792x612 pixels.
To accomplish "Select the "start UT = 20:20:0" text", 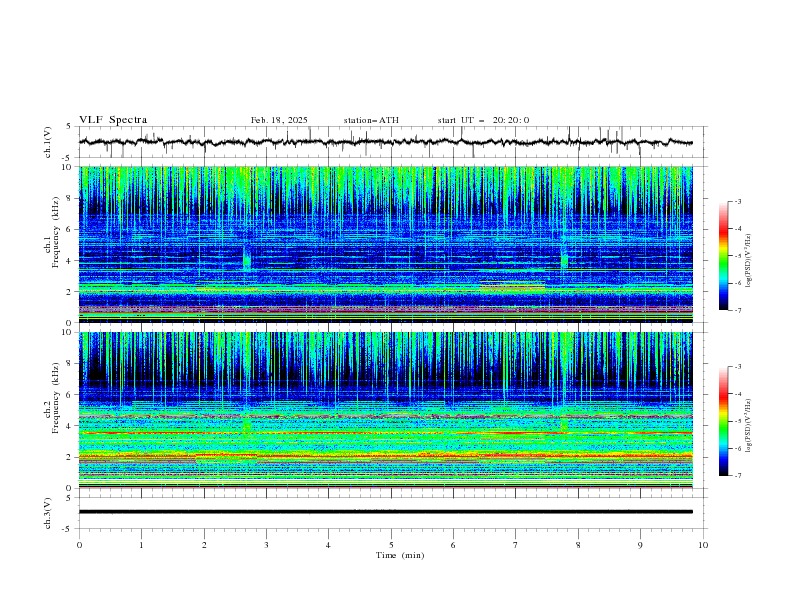I will (483, 120).
